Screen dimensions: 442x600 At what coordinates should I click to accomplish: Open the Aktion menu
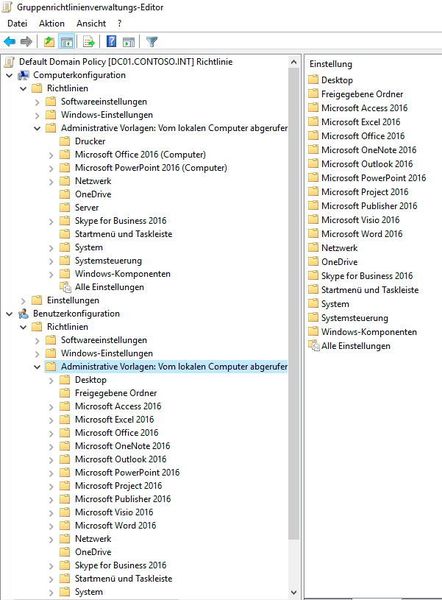51,23
